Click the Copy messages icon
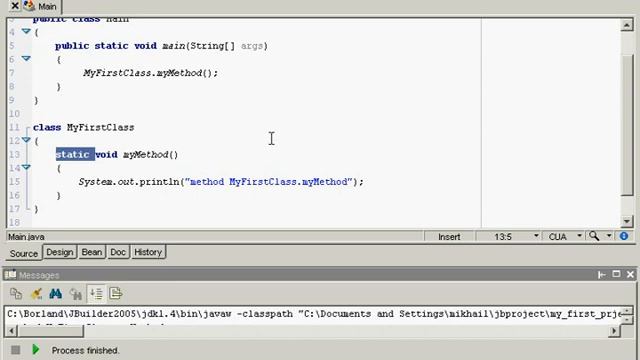640x360 pixels. [16, 293]
